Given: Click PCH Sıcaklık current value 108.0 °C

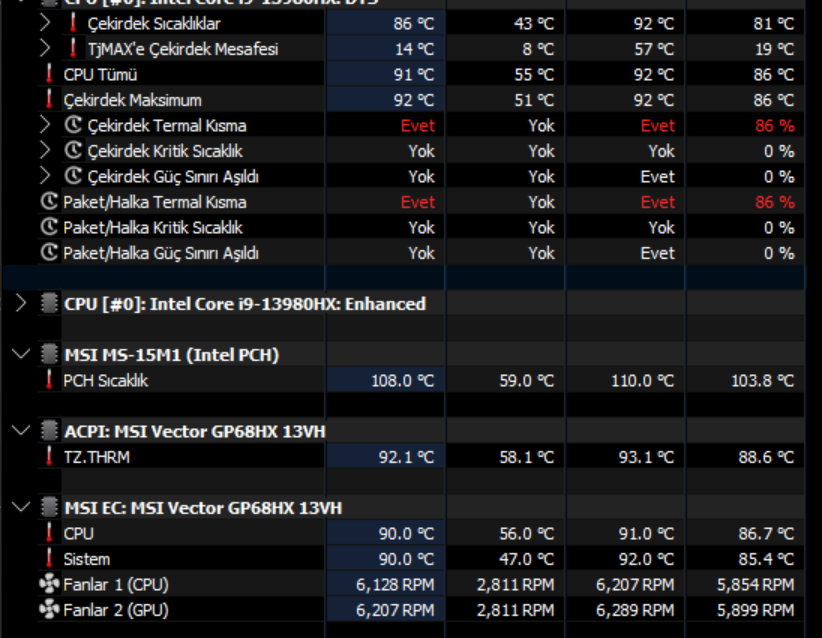Looking at the screenshot, I should [x=403, y=381].
